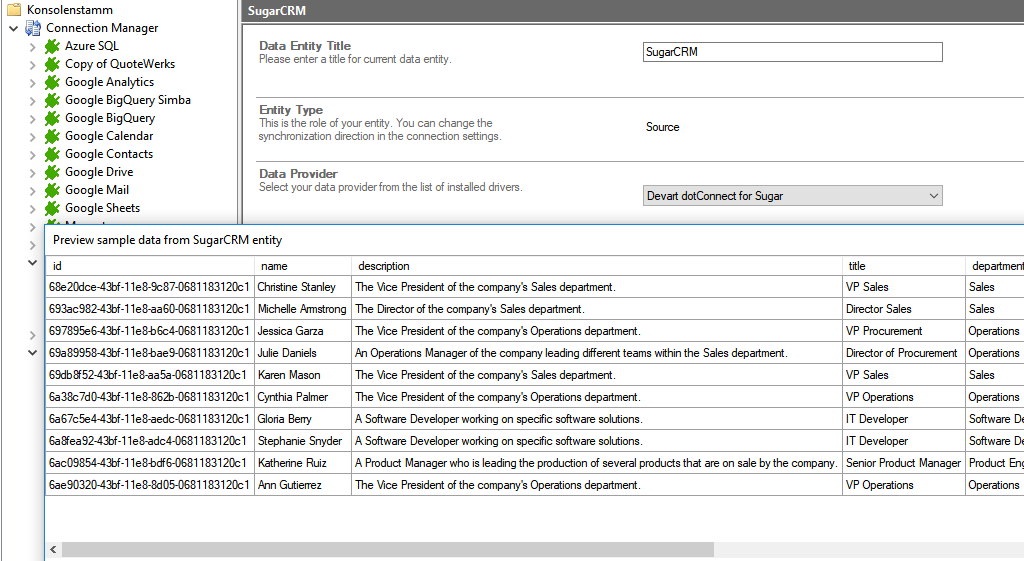The width and height of the screenshot is (1024, 561).
Task: Click the Google BigQuery Simba puzzle icon
Action: [53, 100]
